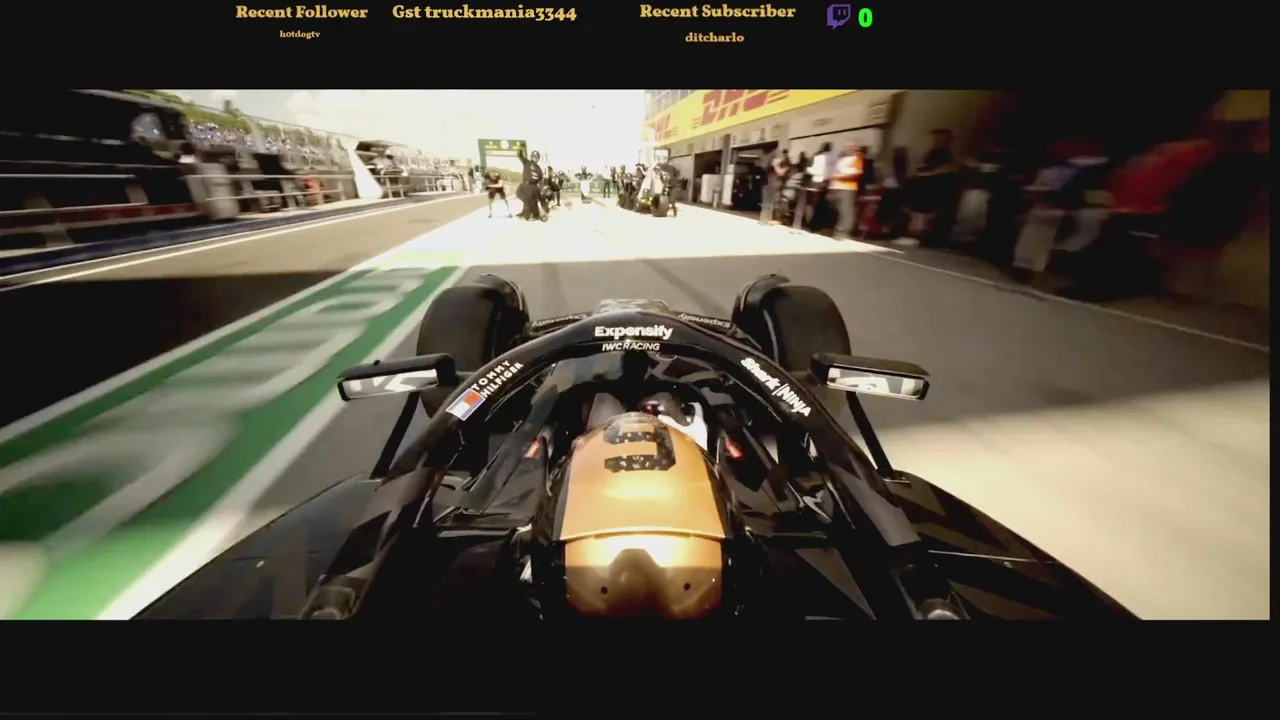1280x720 pixels.
Task: Click the follower name 'hotdogtv'
Action: (300, 34)
